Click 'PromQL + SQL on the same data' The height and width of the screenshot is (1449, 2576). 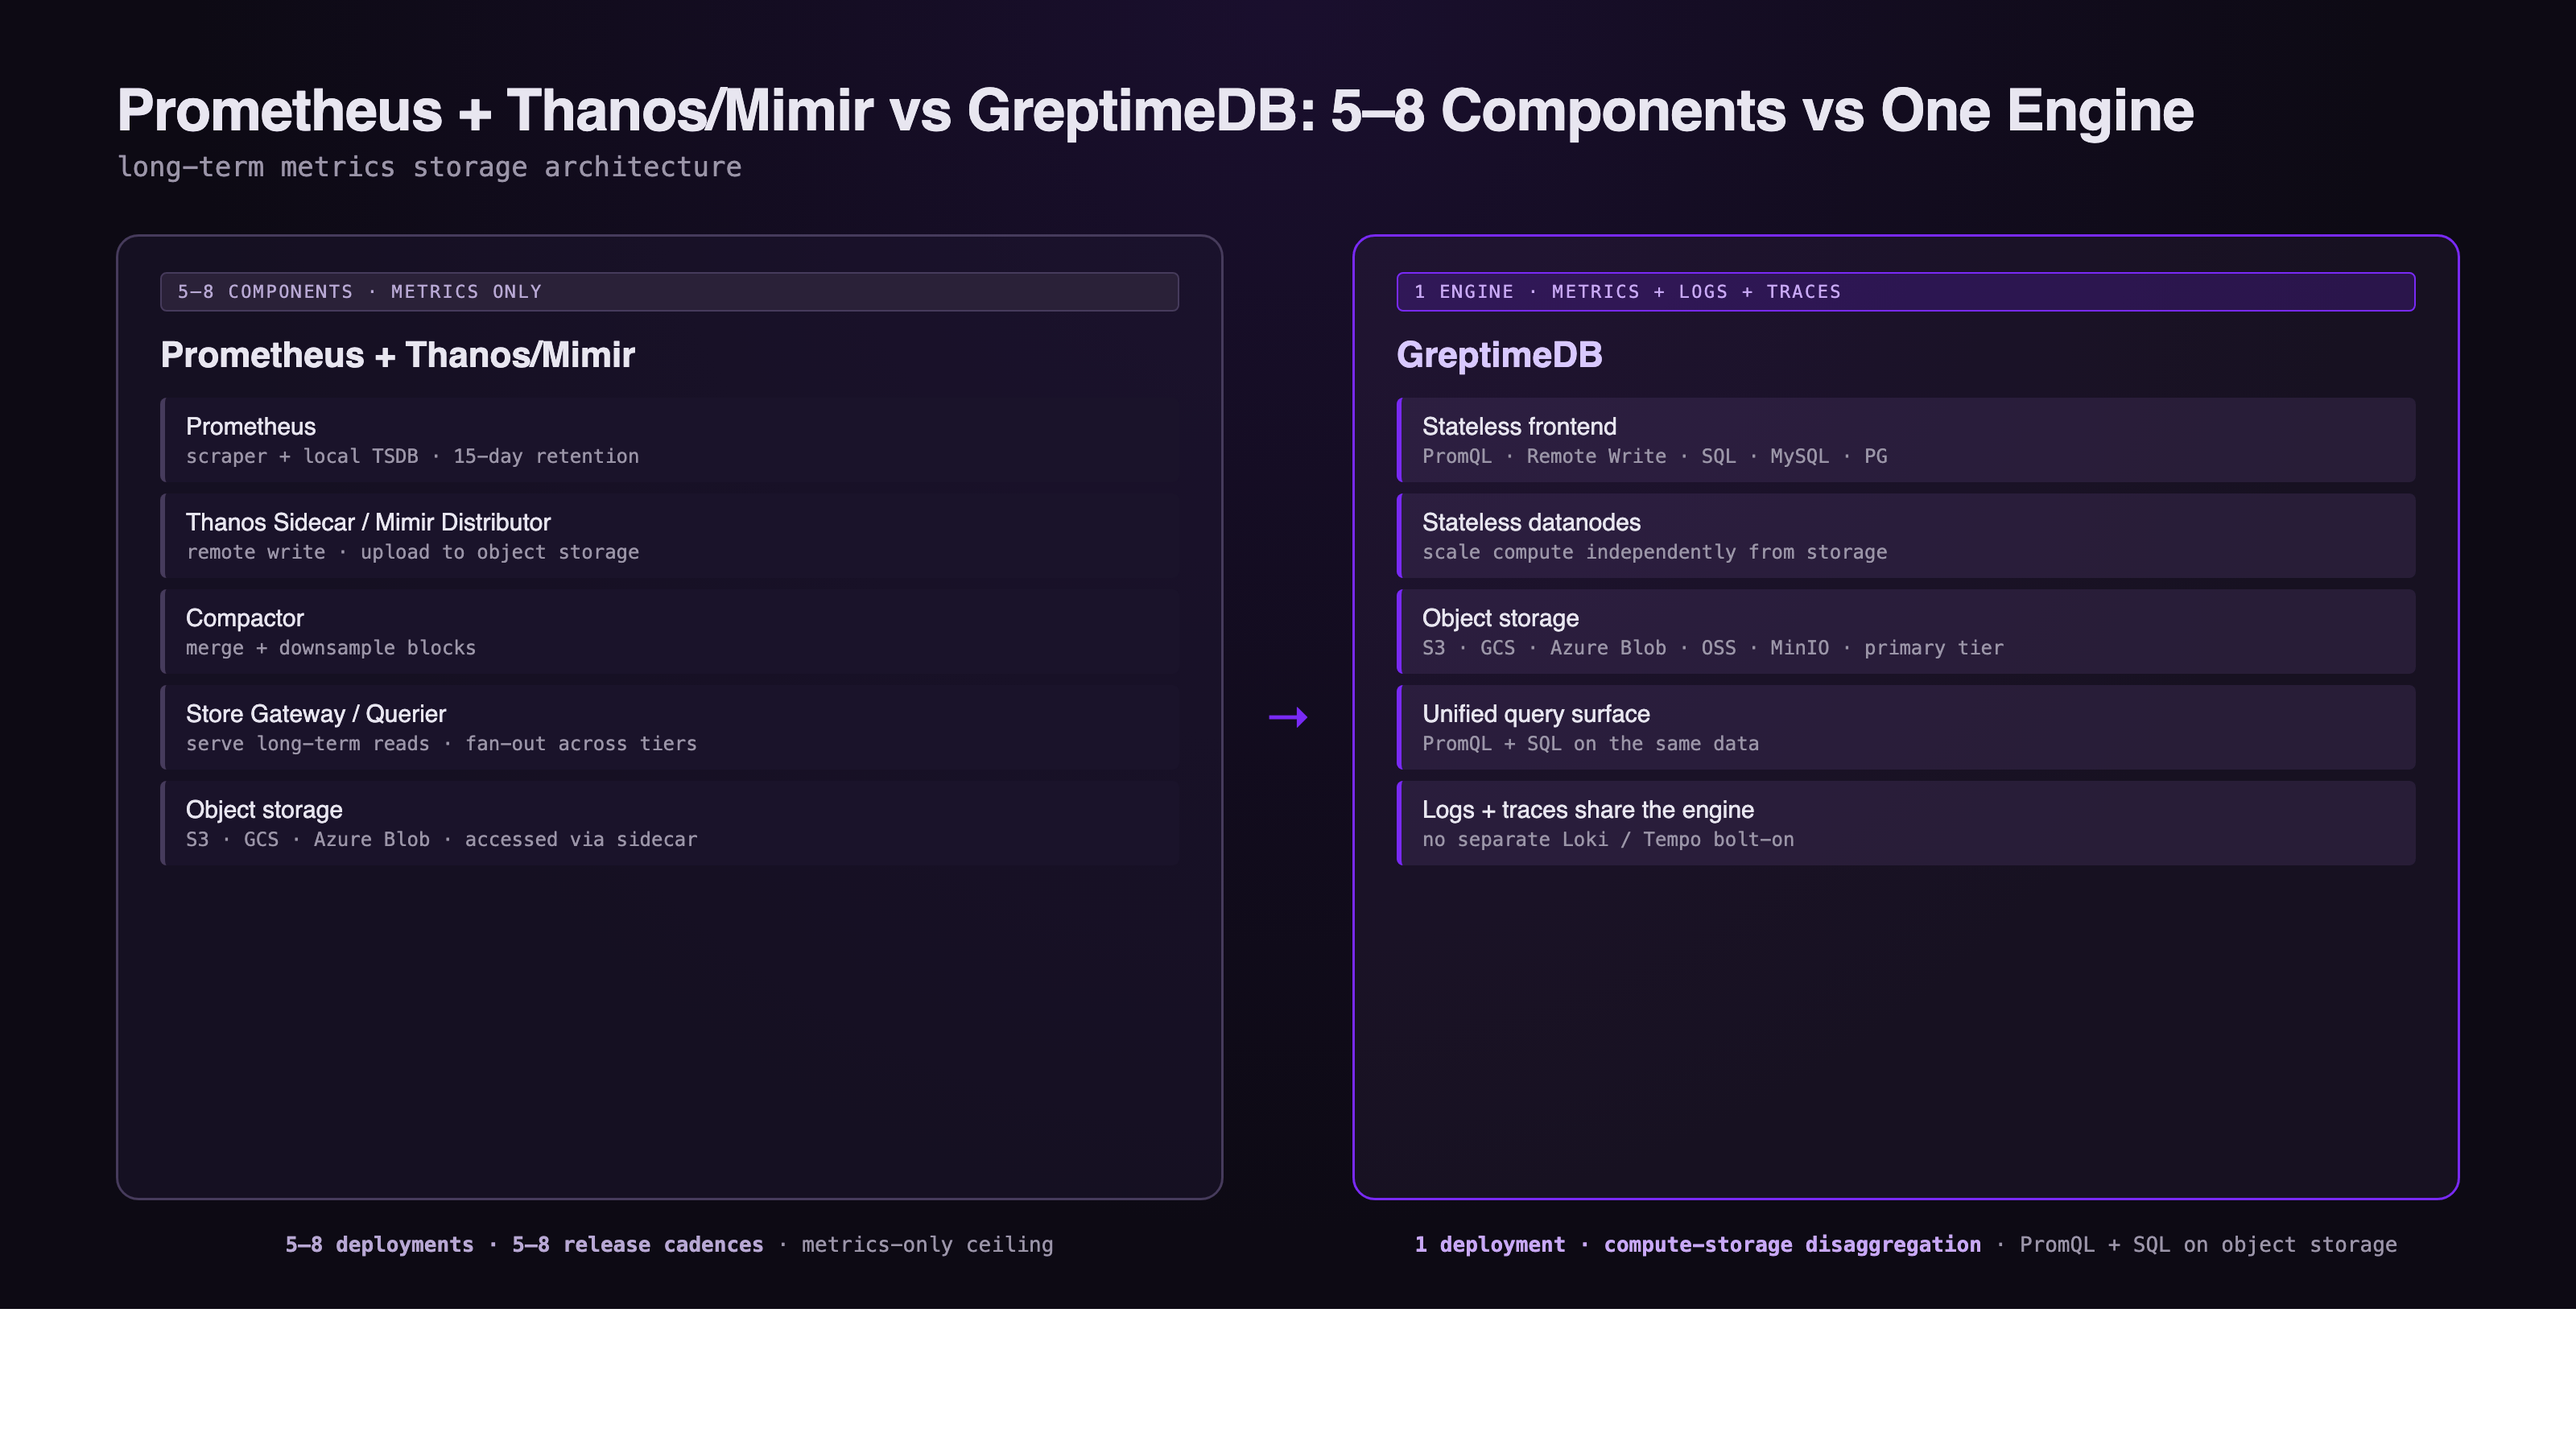[1590, 744]
